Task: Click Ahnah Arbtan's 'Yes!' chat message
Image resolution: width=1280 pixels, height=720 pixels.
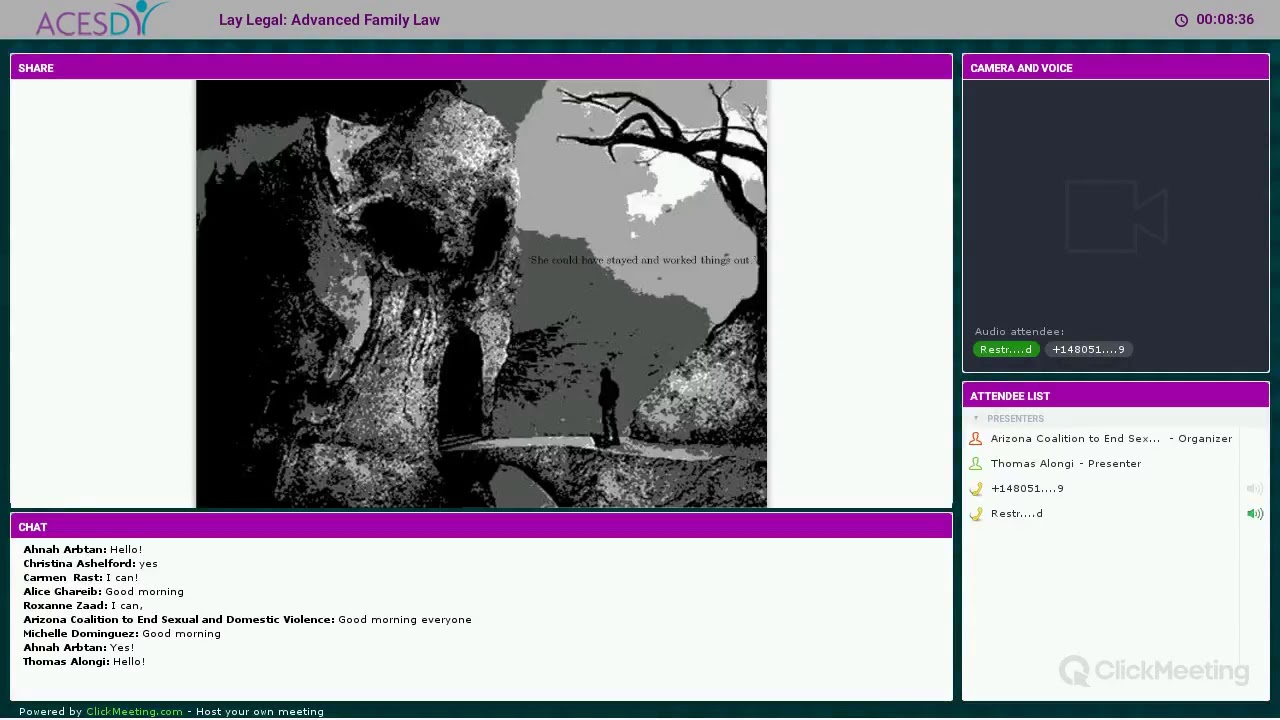Action: (79, 648)
